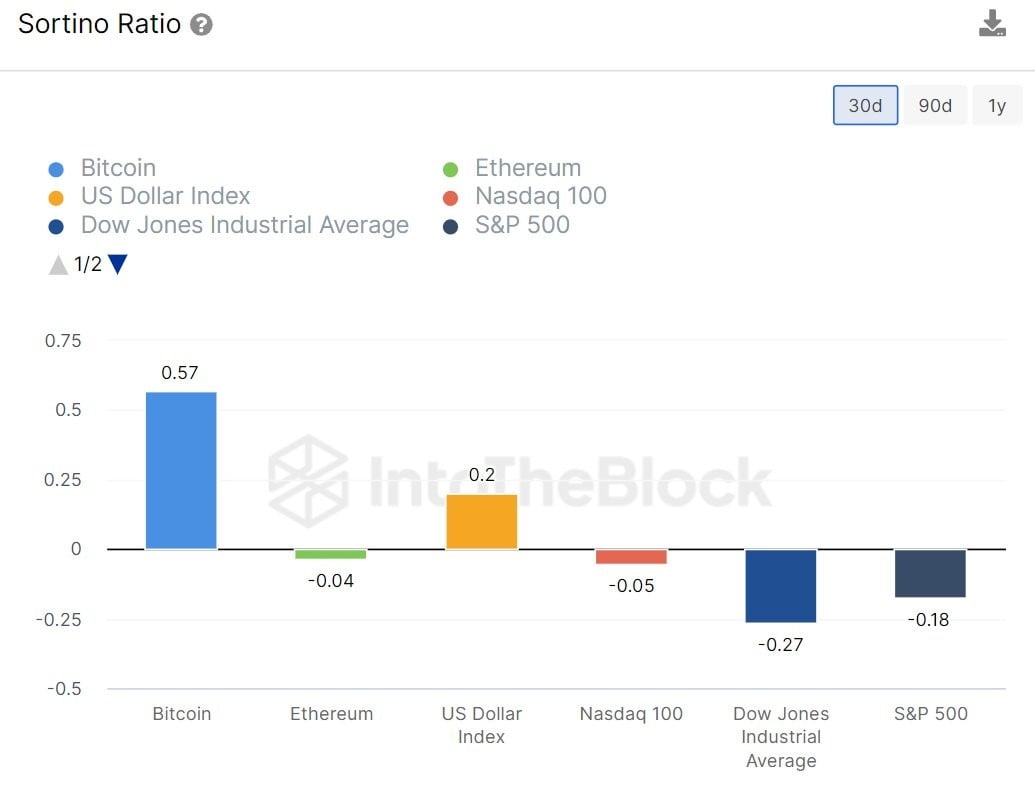Open the Sortino Ratio help question mark
This screenshot has width=1035, height=803.
tap(201, 24)
